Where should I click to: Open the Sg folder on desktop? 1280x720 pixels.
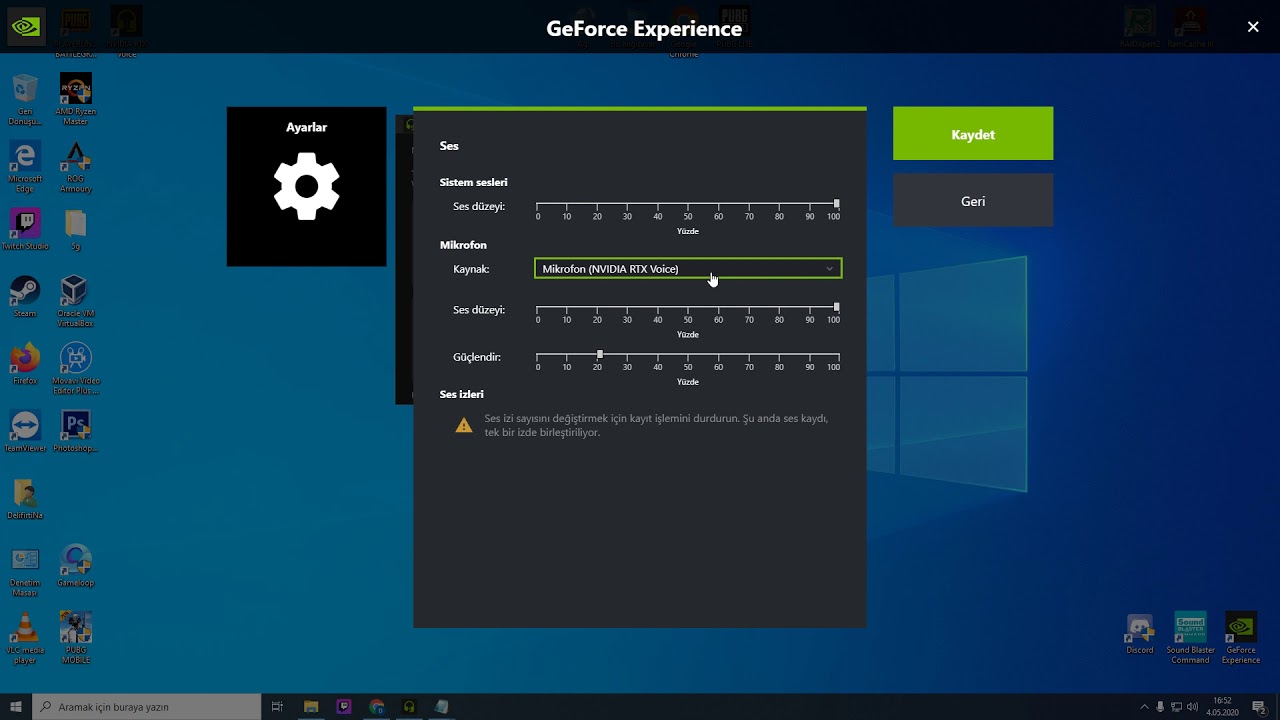pyautogui.click(x=76, y=230)
